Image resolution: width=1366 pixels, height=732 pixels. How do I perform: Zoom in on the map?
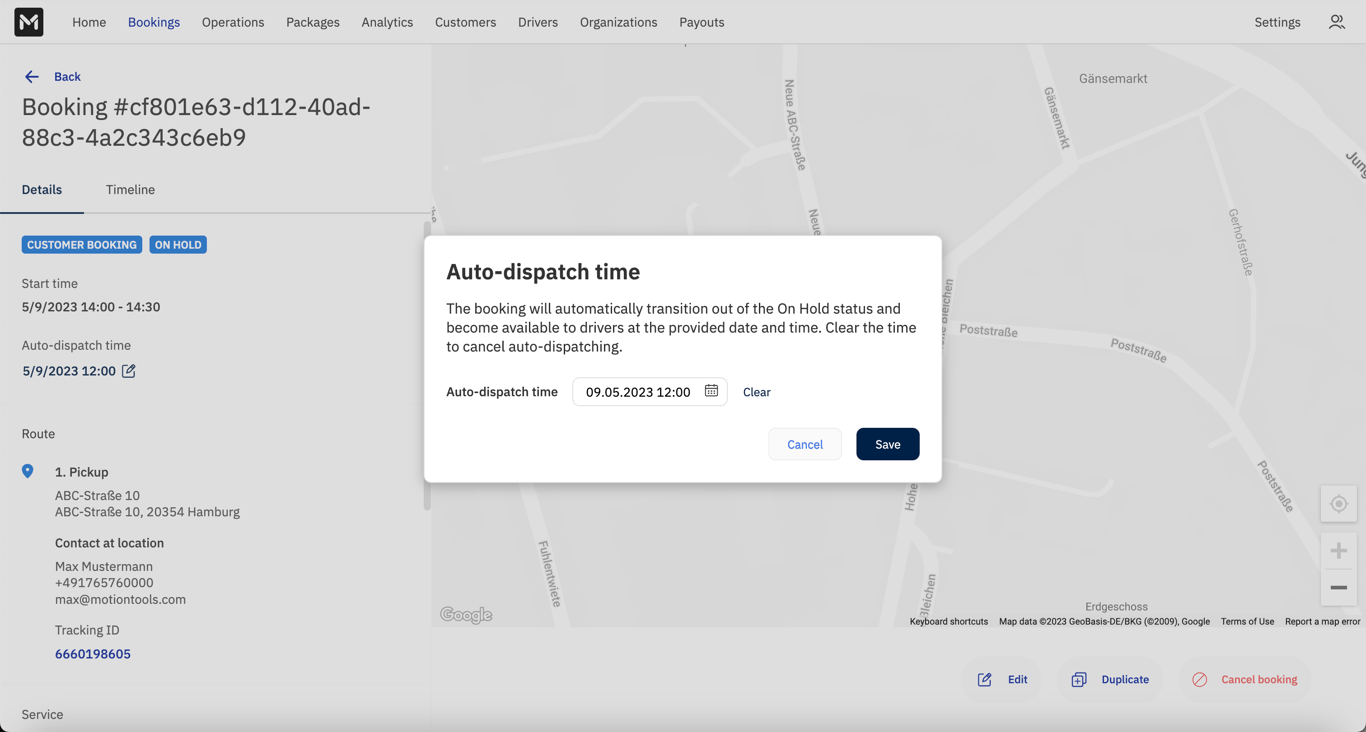click(1338, 551)
